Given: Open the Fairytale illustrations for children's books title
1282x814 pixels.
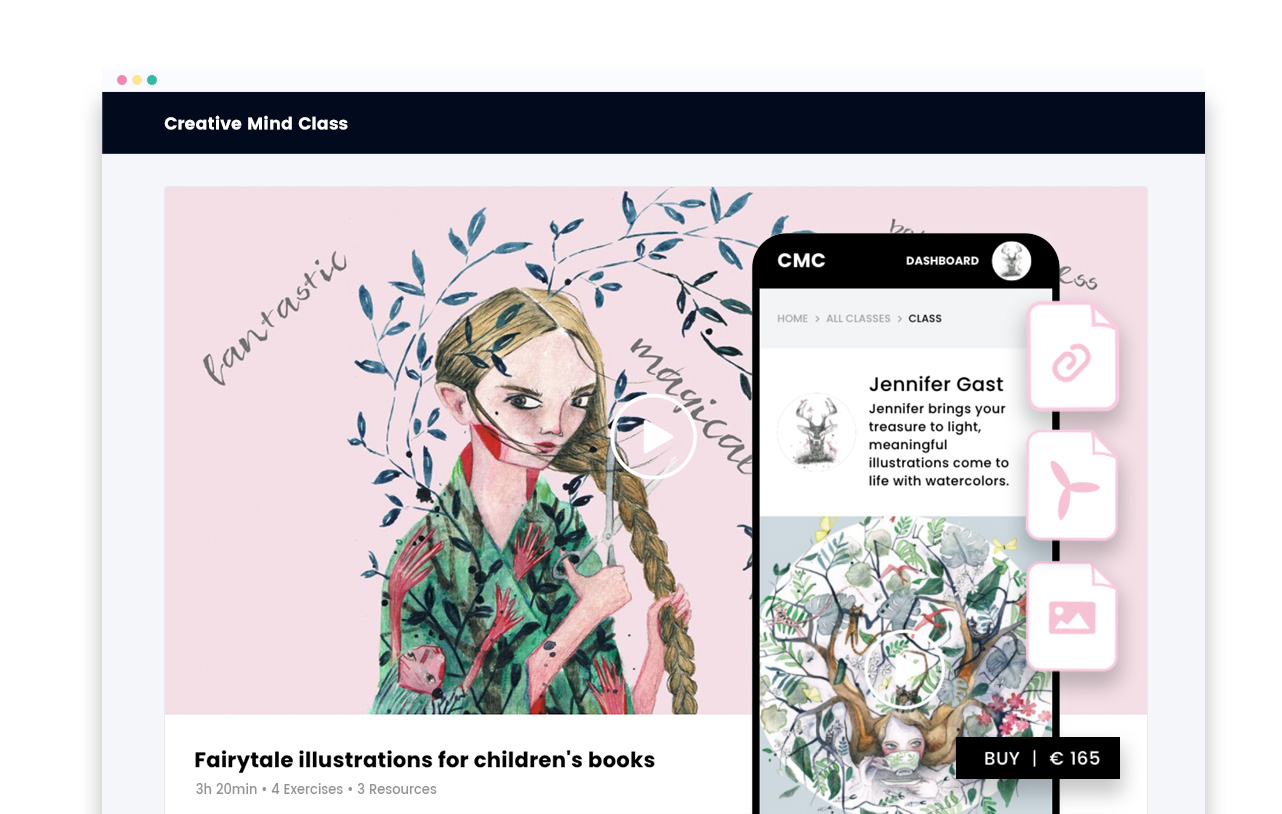Looking at the screenshot, I should point(424,760).
